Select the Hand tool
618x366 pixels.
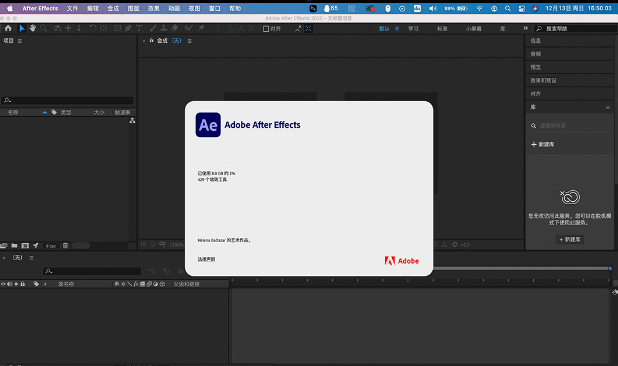tap(33, 28)
